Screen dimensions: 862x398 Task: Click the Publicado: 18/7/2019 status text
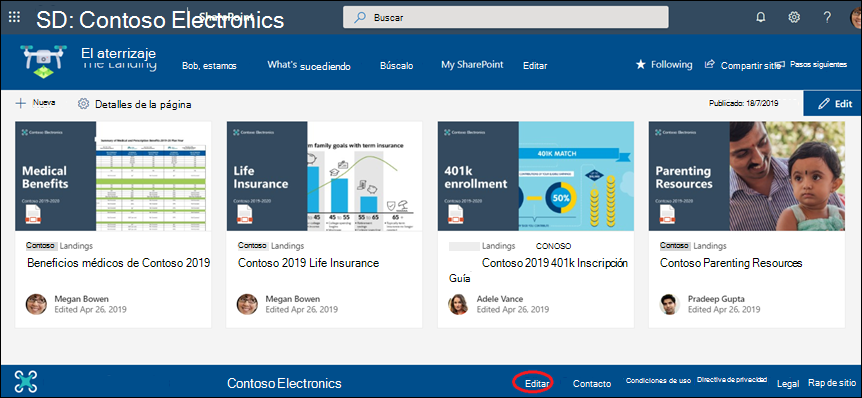[743, 103]
